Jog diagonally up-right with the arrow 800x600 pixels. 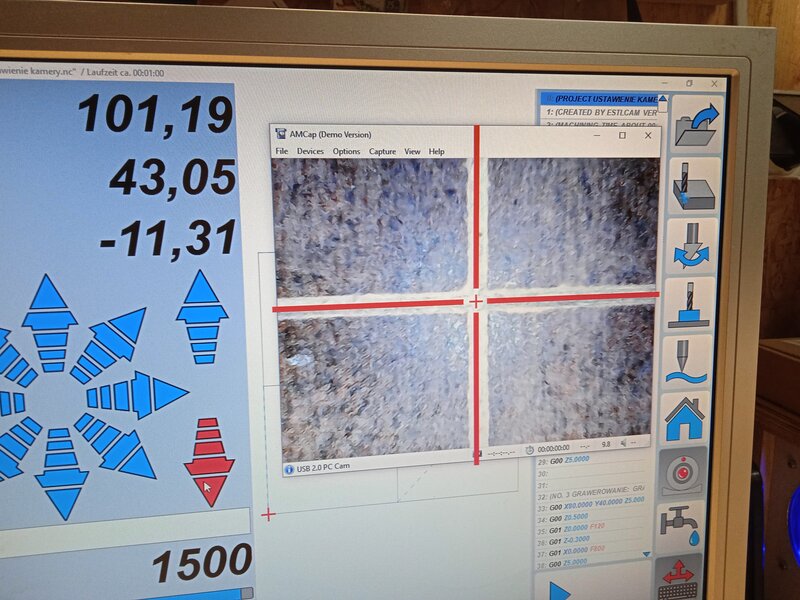(109, 344)
